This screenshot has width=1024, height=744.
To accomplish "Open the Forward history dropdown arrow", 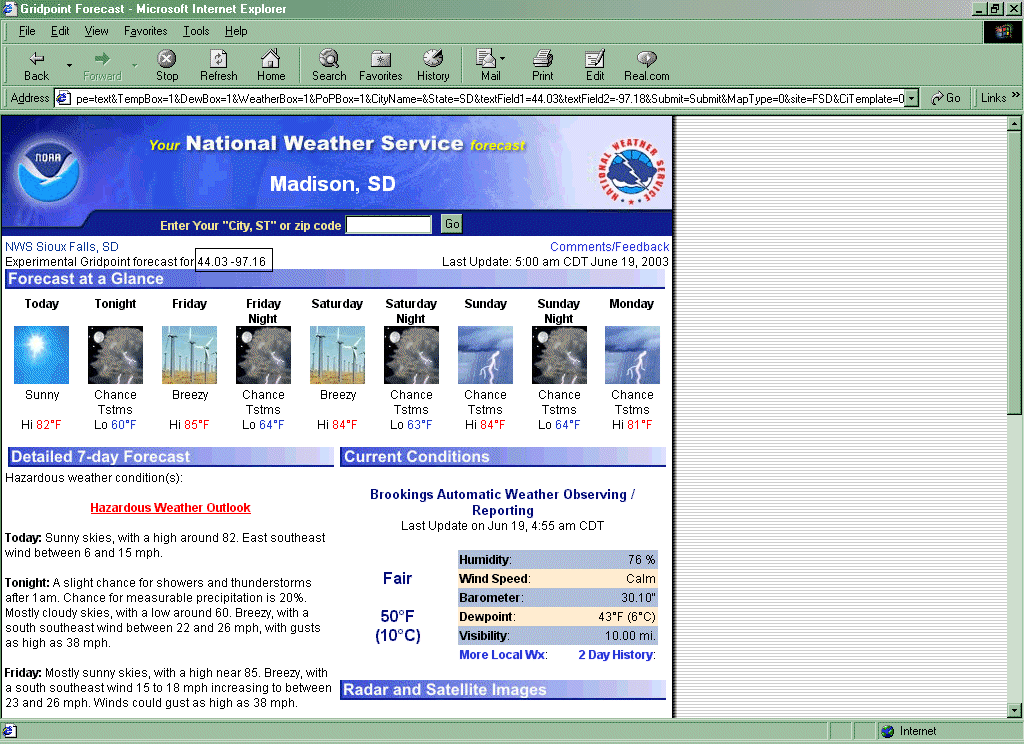I will pyautogui.click(x=135, y=65).
